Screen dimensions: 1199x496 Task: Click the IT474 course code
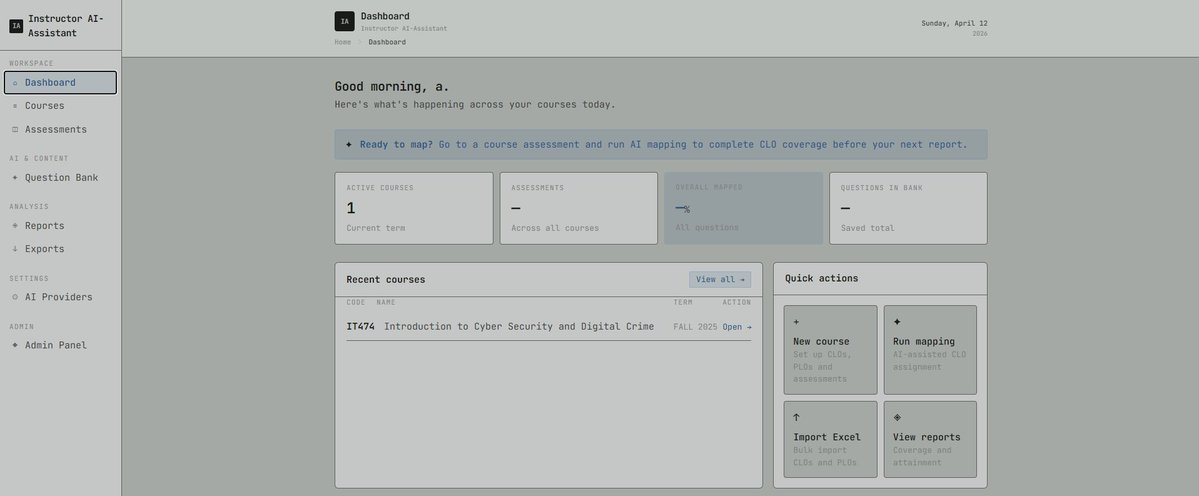click(x=360, y=327)
